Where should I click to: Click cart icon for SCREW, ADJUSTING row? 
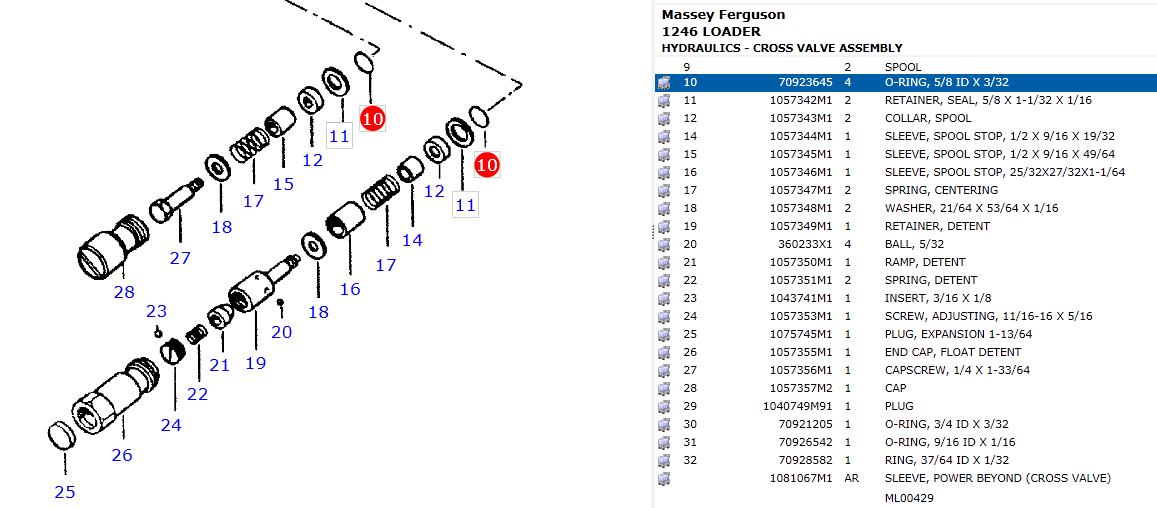tap(663, 316)
